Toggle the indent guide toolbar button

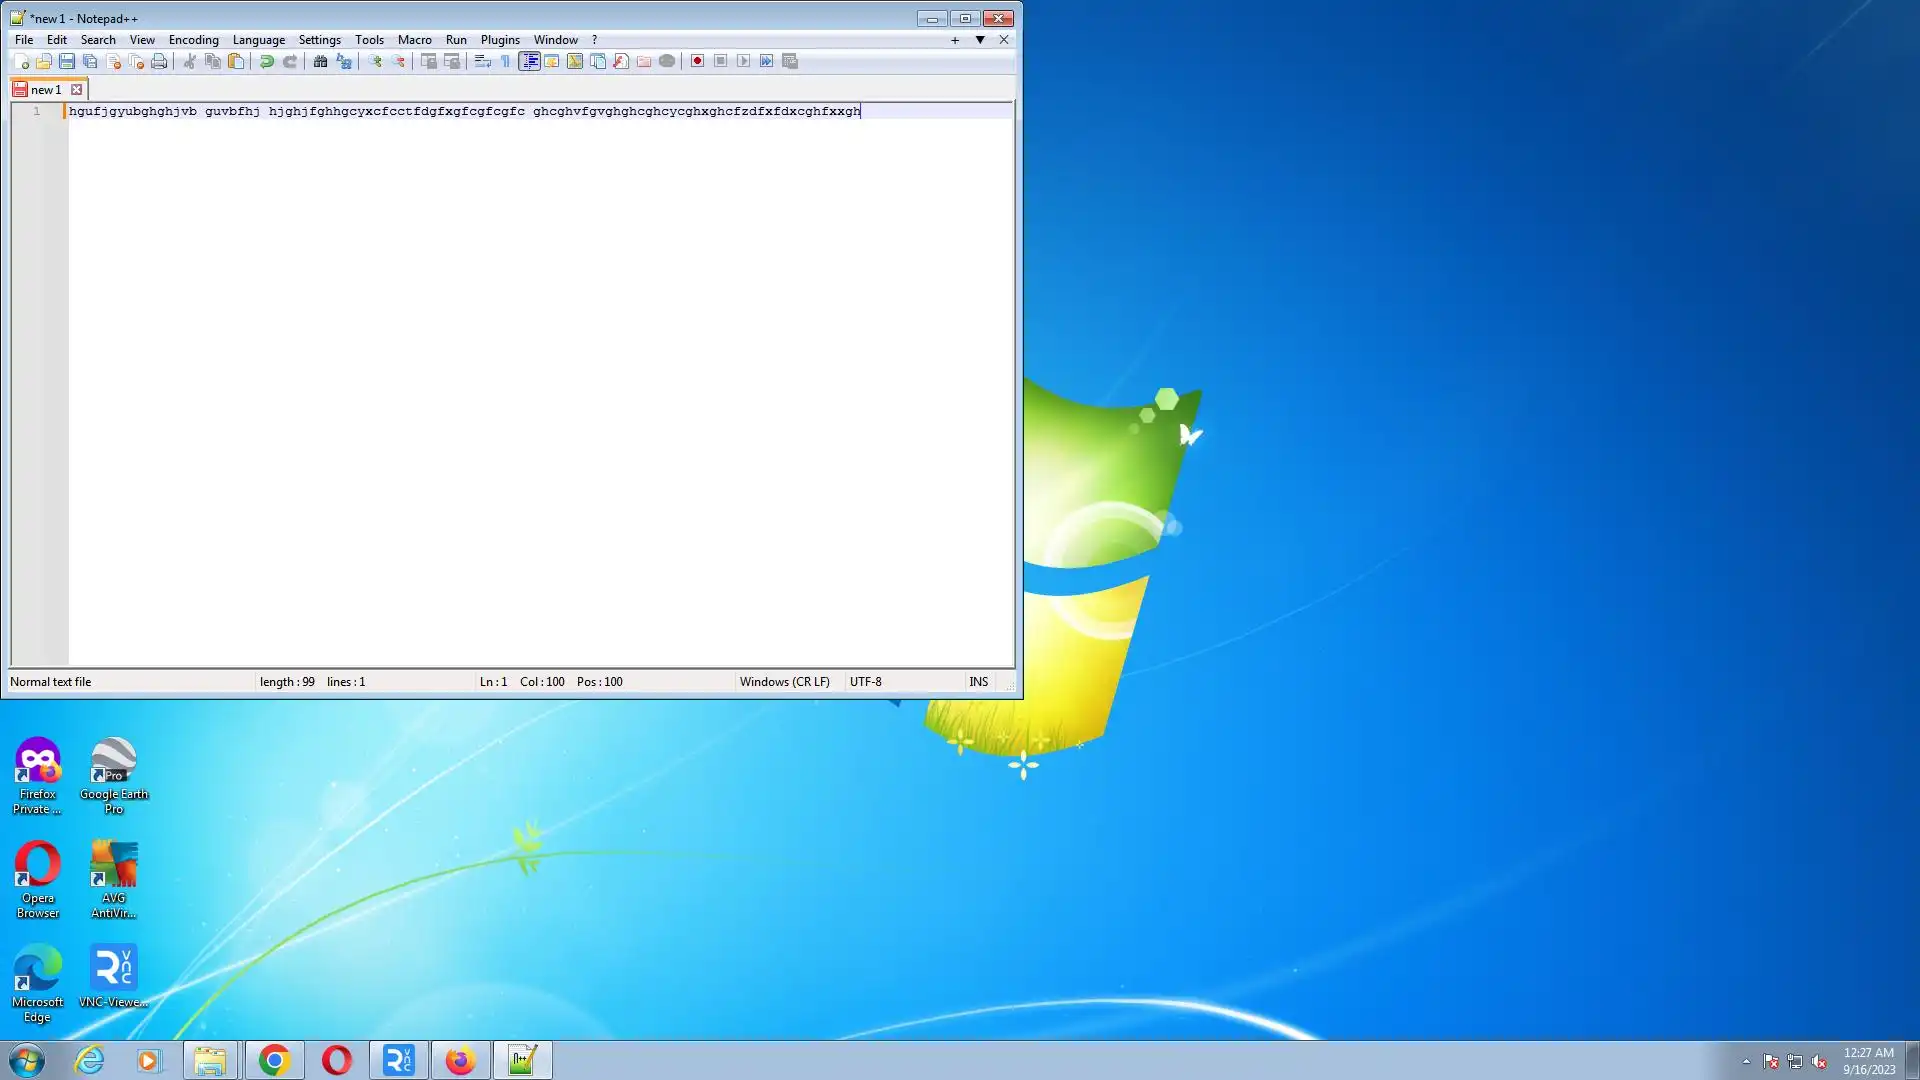(x=529, y=61)
